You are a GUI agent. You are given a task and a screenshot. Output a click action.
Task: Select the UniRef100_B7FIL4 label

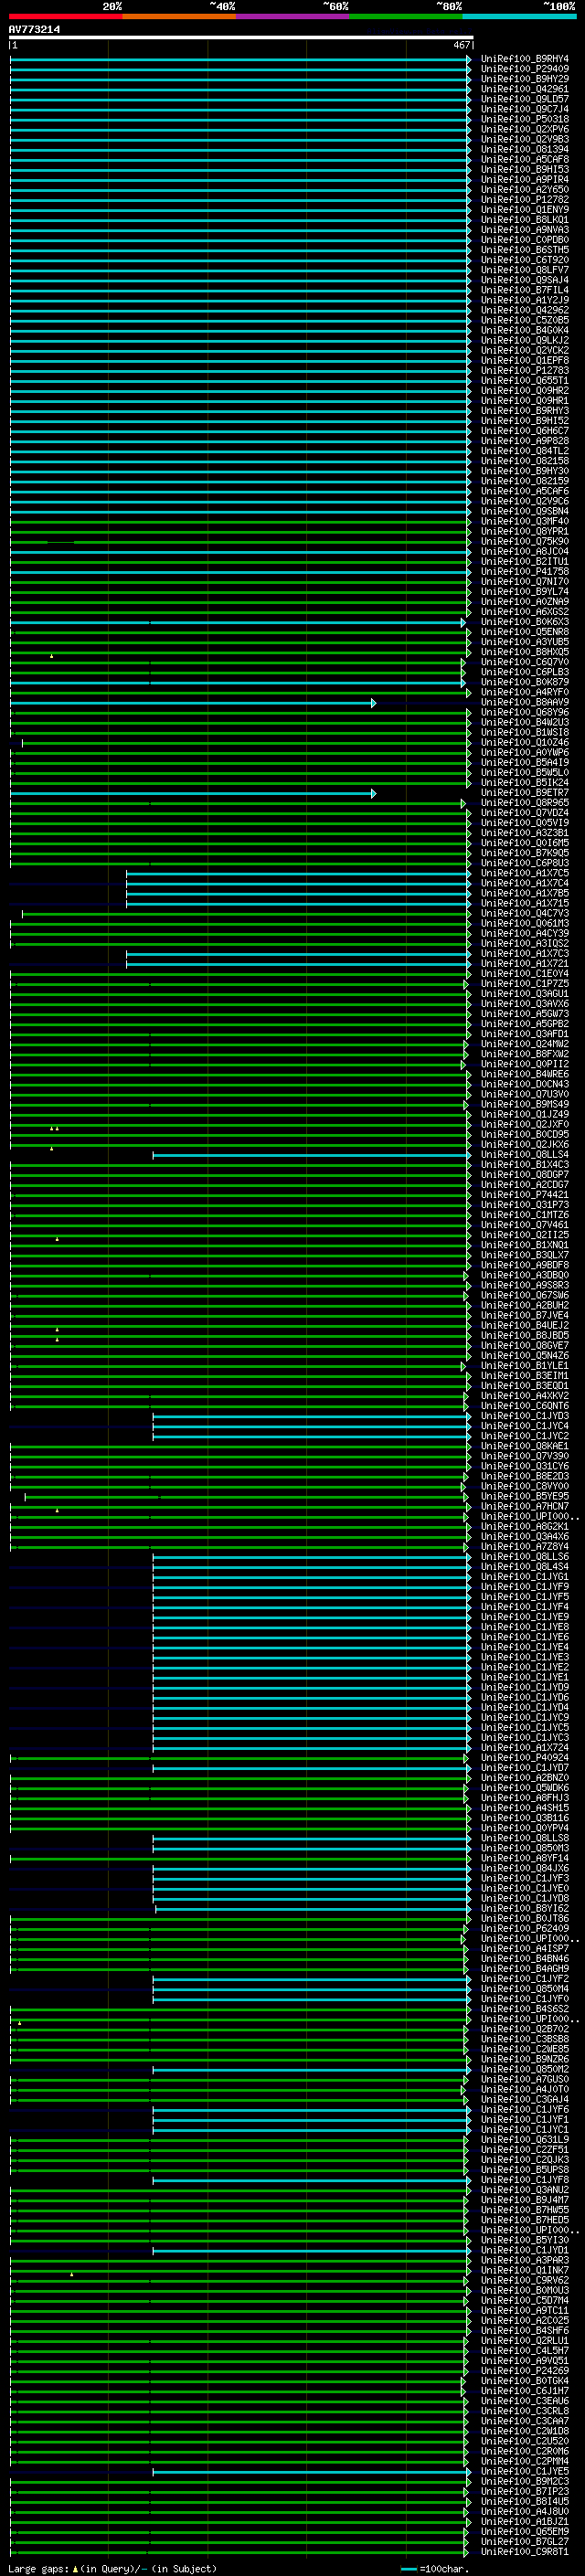click(x=524, y=290)
